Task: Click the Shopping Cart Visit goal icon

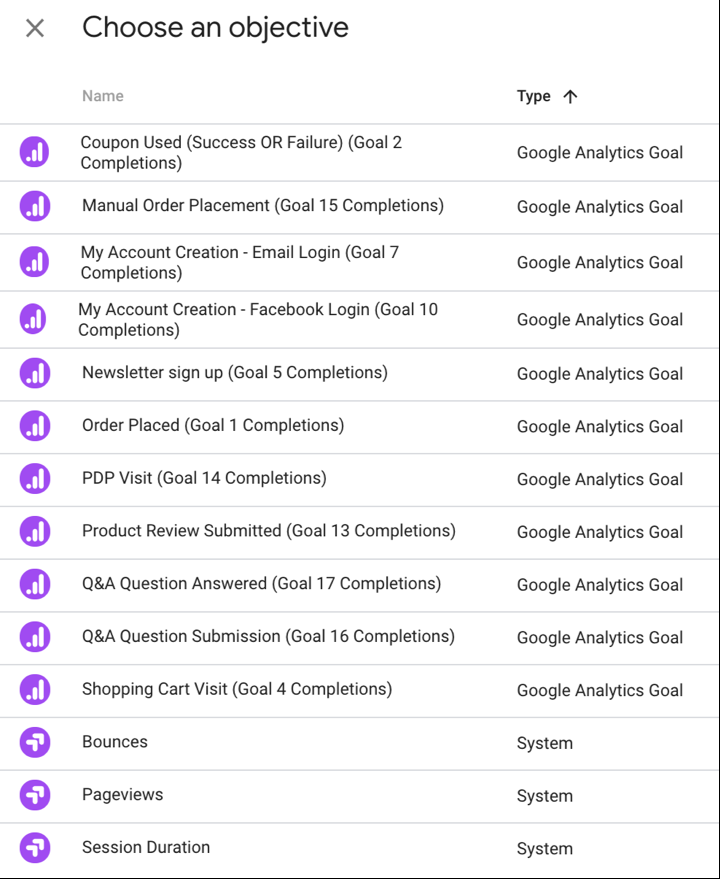Action: [x=35, y=690]
